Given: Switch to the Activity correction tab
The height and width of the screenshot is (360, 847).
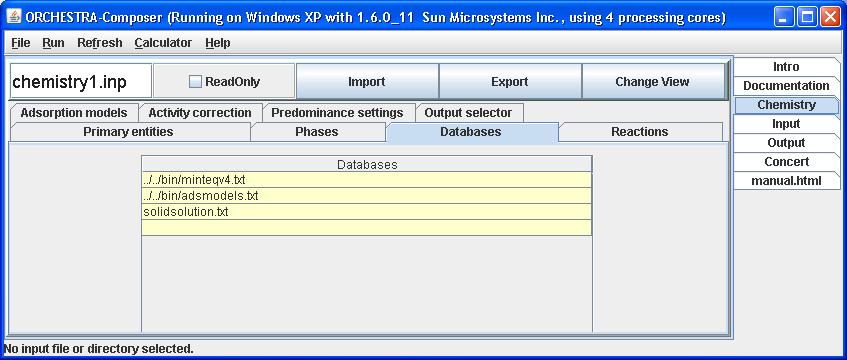Looking at the screenshot, I should (x=200, y=113).
